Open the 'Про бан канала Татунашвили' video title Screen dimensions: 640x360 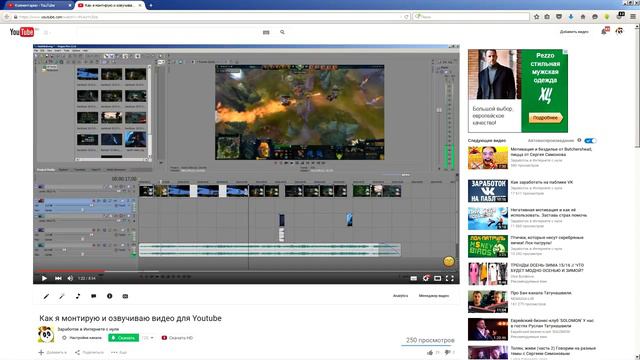coord(541,293)
